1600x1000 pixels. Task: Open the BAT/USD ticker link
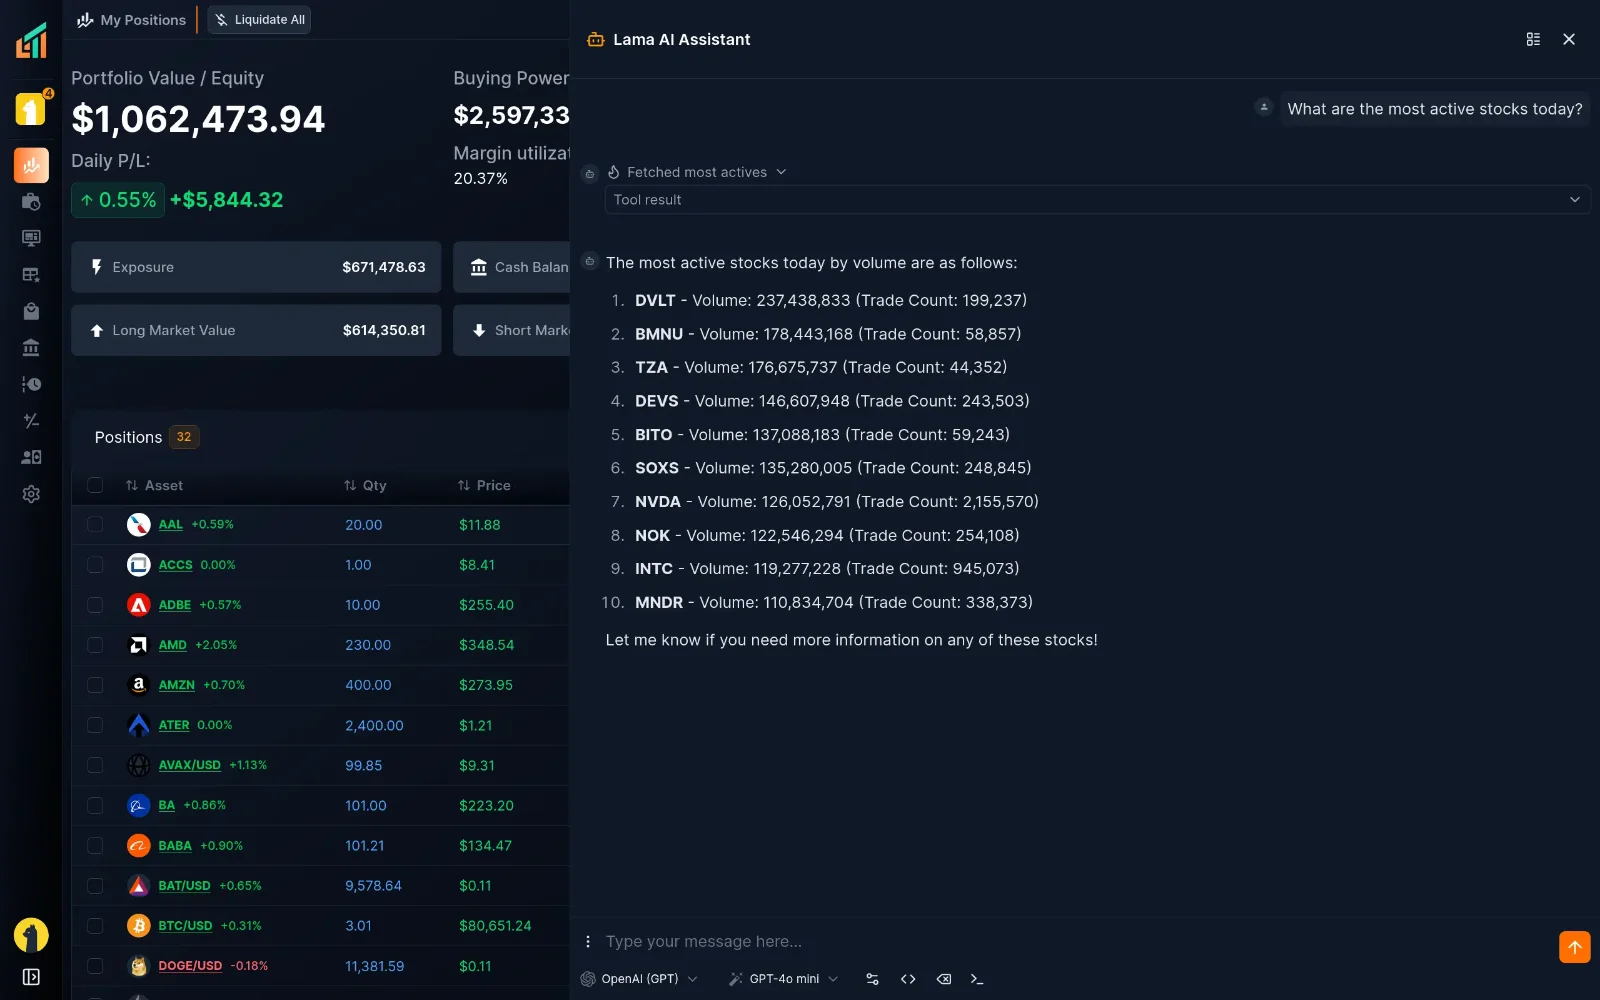point(185,886)
